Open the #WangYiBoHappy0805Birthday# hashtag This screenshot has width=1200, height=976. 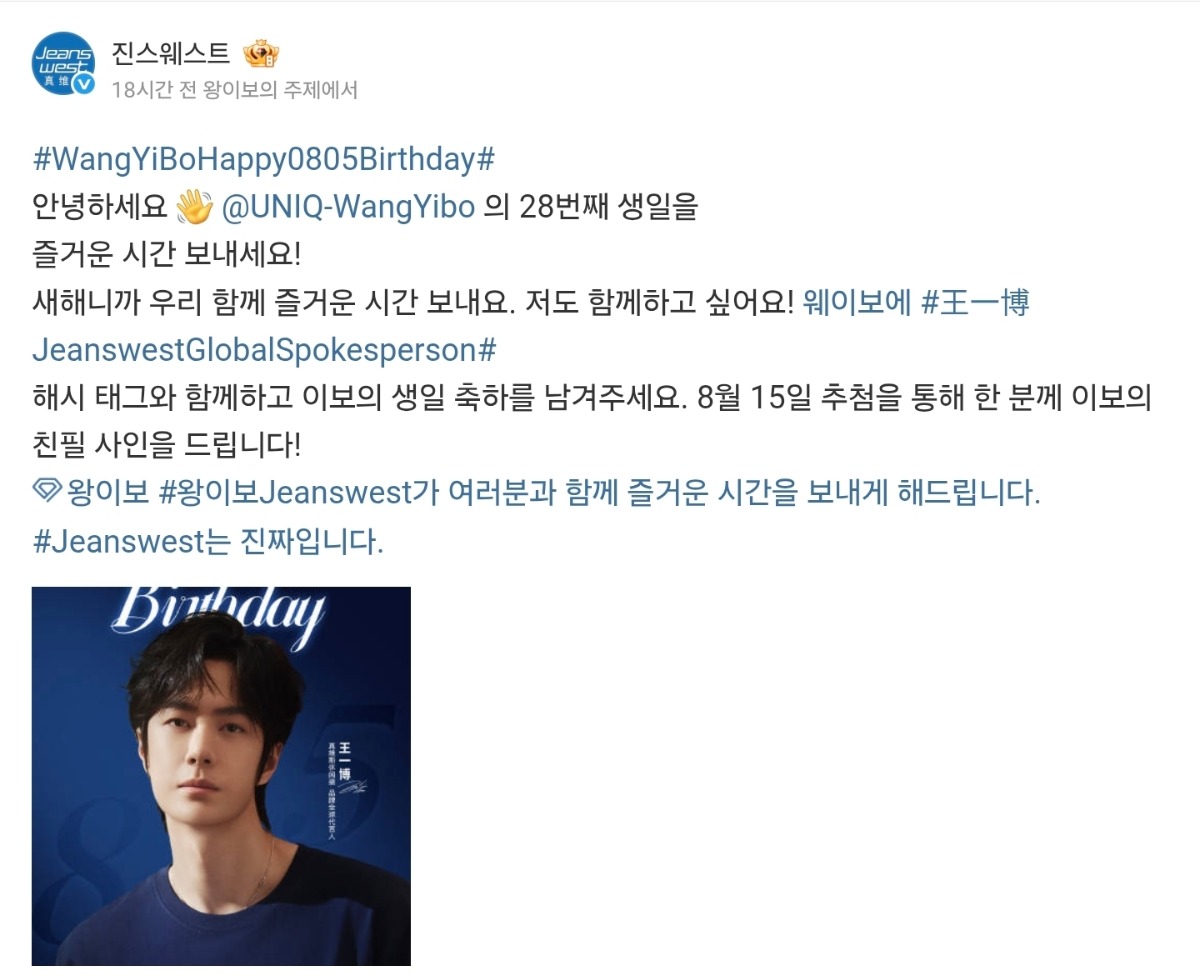pos(264,159)
